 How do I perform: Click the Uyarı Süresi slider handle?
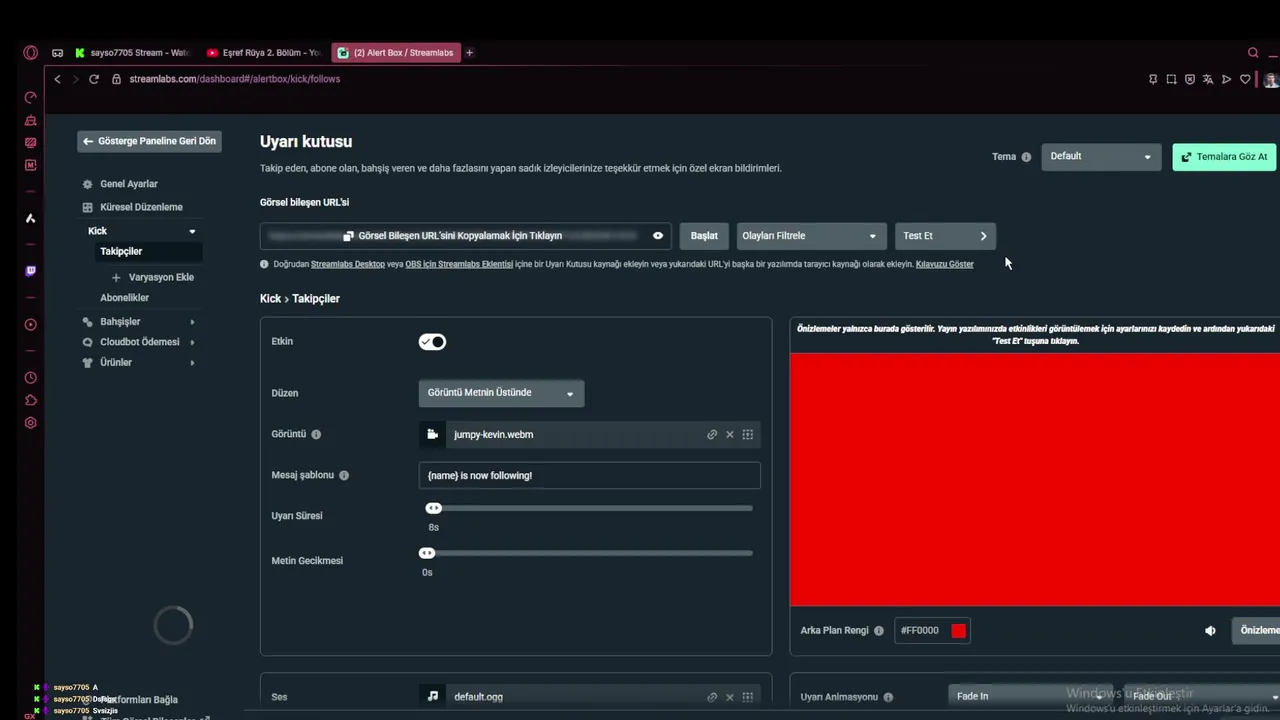pyautogui.click(x=433, y=508)
